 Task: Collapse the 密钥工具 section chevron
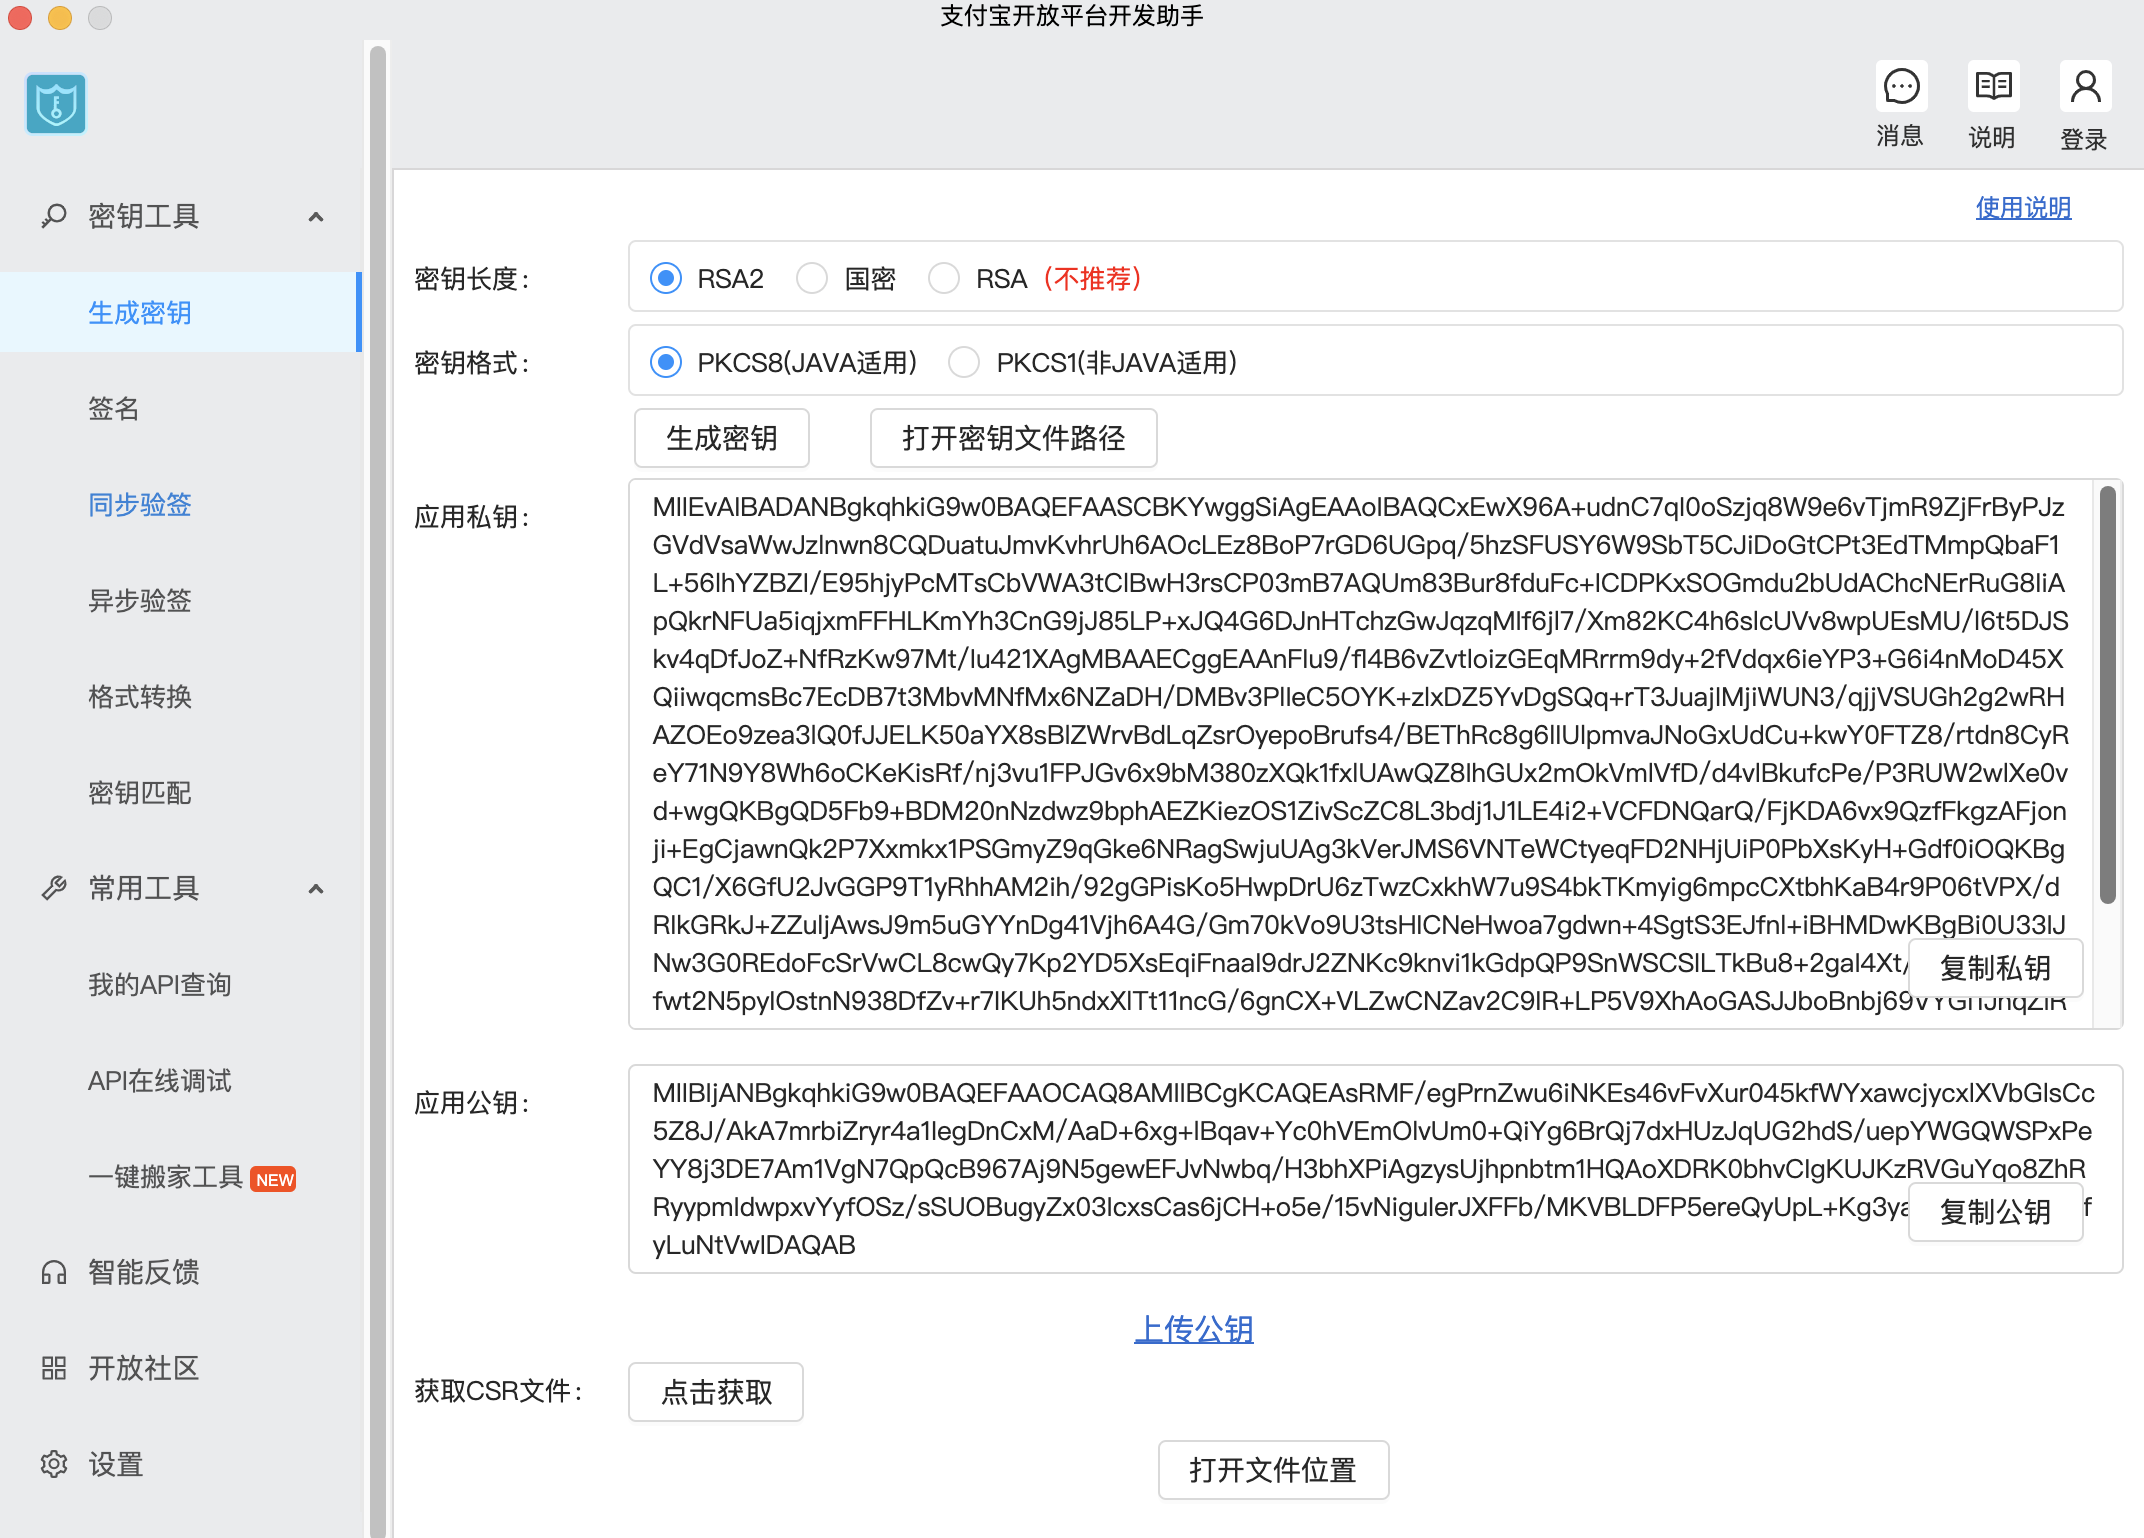point(316,216)
